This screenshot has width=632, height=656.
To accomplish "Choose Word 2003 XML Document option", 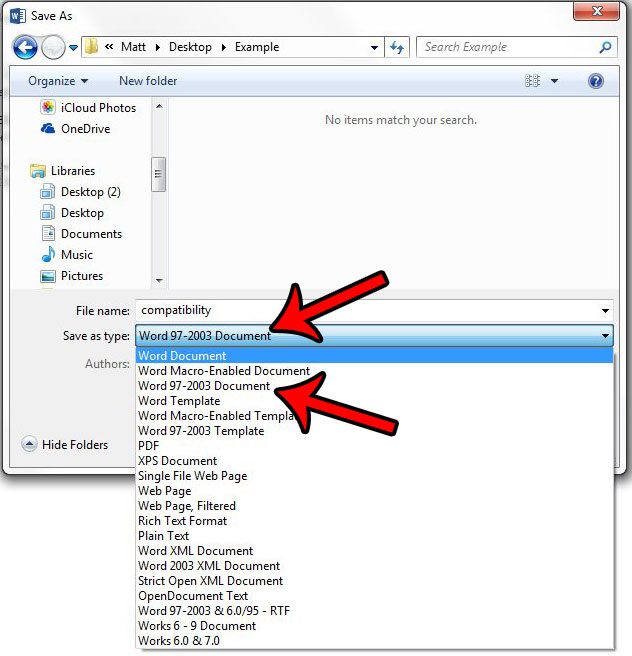I will point(375,566).
